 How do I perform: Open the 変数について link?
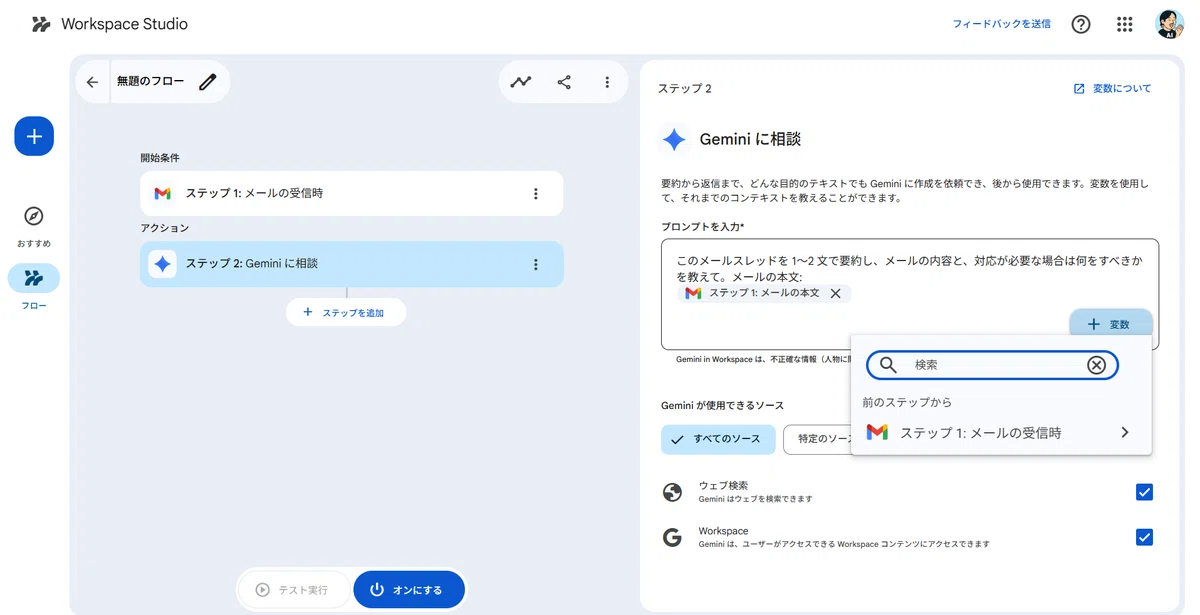pos(1112,89)
